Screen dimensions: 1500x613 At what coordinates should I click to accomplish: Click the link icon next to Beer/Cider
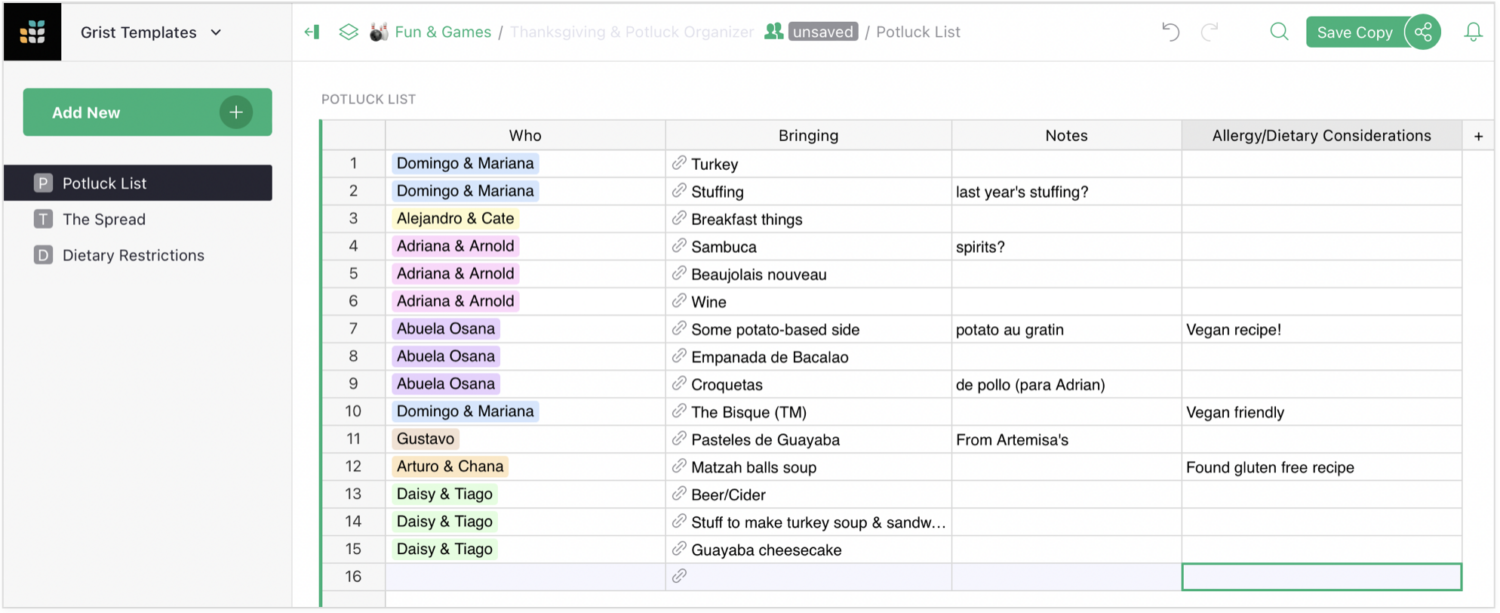pyautogui.click(x=679, y=493)
